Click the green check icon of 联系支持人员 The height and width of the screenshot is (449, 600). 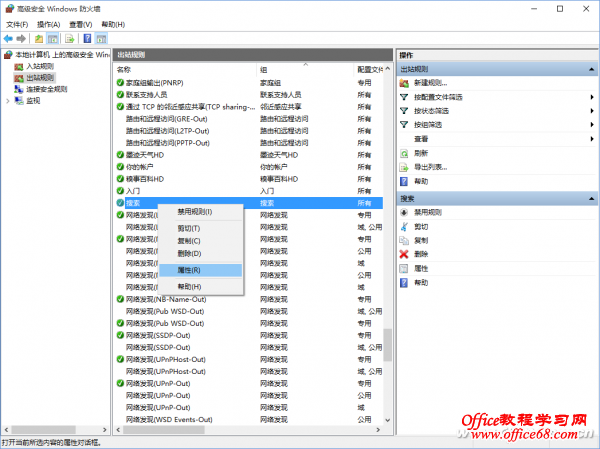120,95
